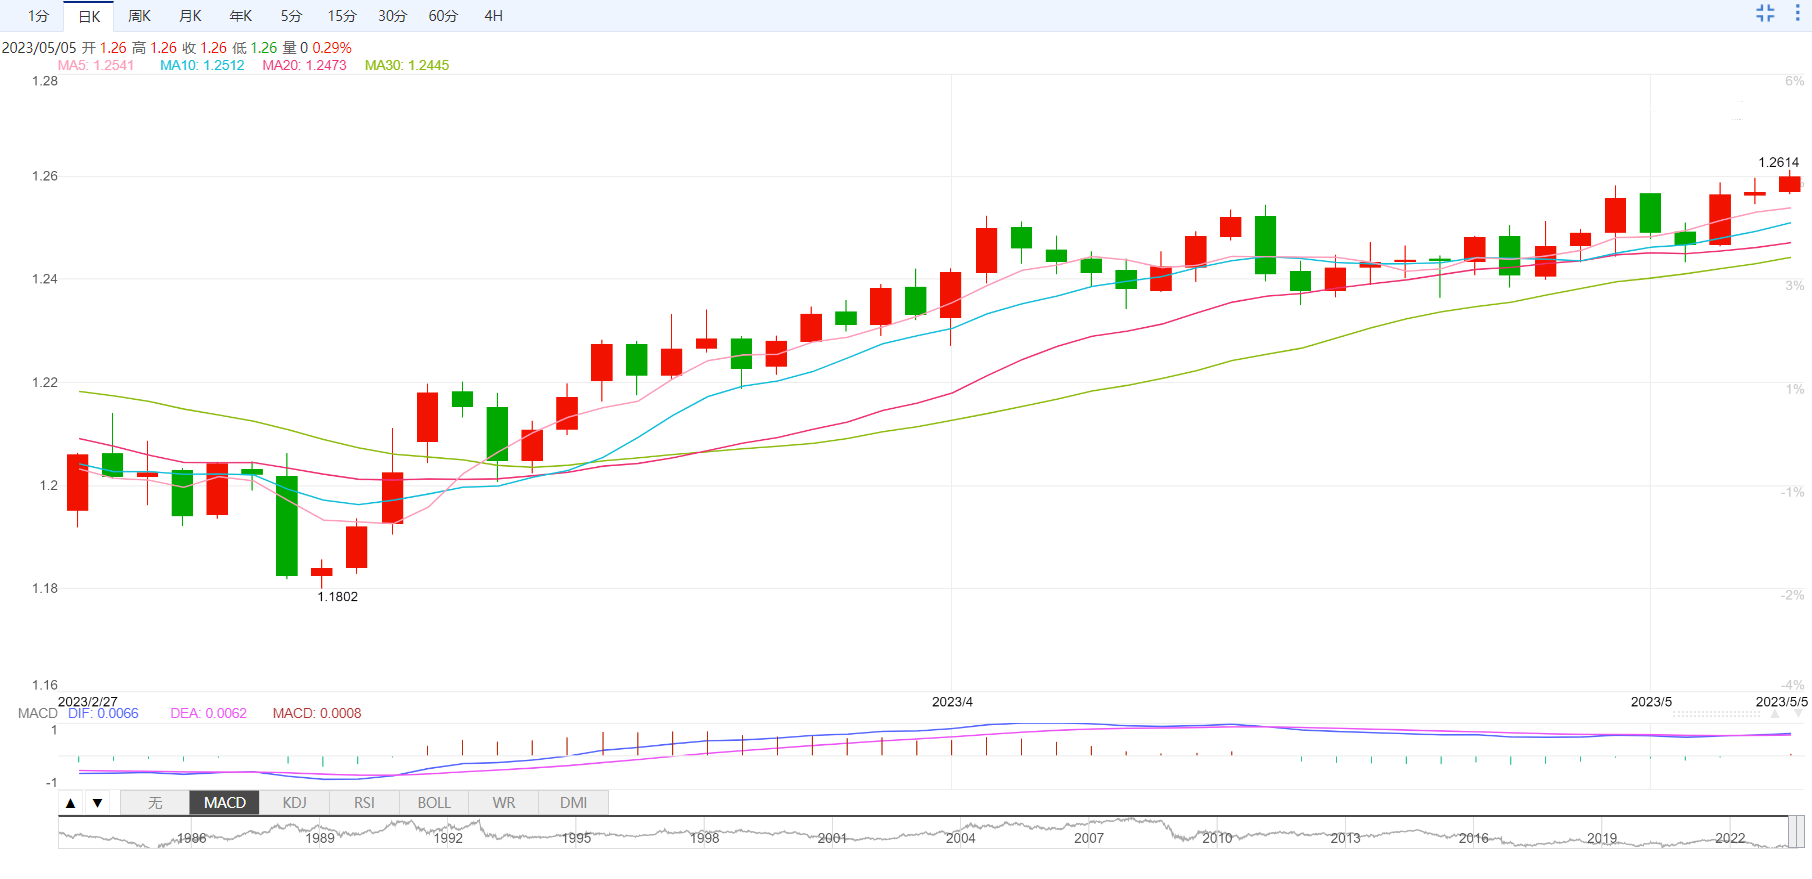Click the last red candlestick at 1.2614
The width and height of the screenshot is (1812, 879).
pos(1789,184)
